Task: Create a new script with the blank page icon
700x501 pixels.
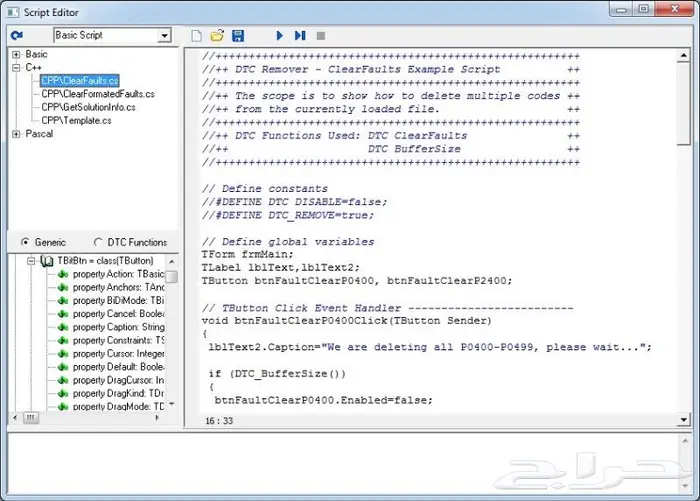Action: tap(197, 36)
